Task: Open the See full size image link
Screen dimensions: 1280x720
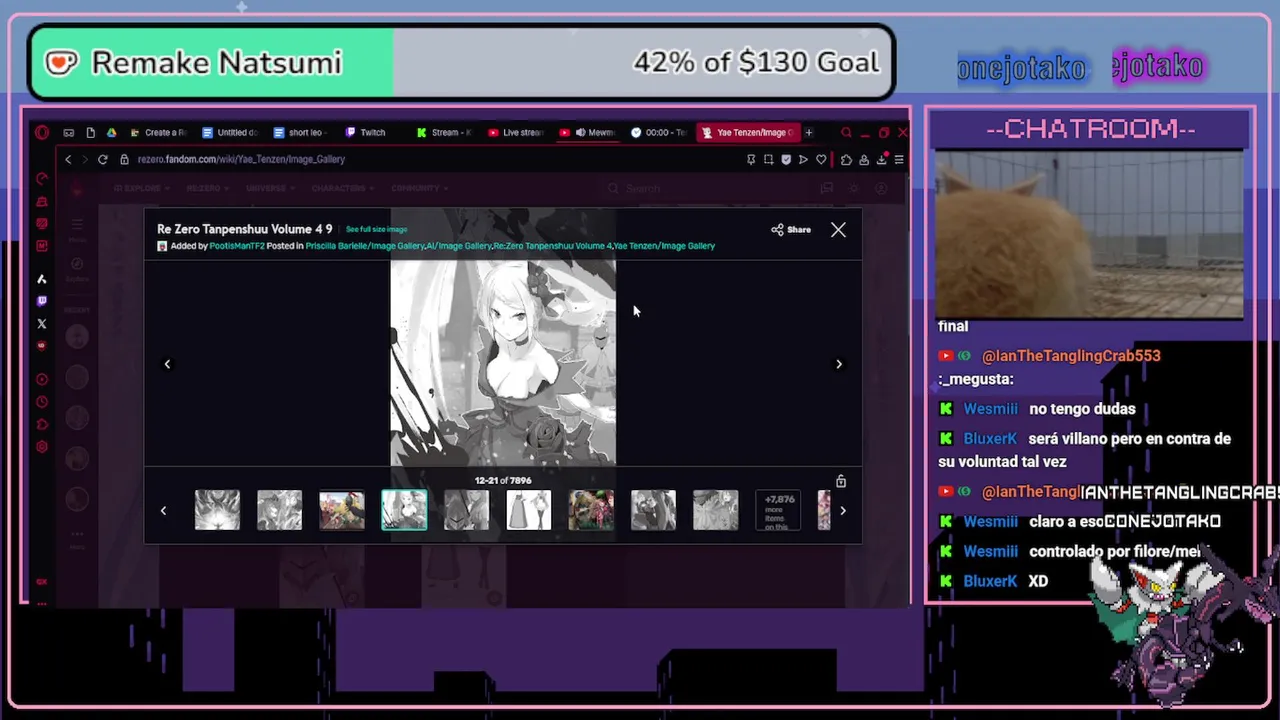Action: click(376, 230)
